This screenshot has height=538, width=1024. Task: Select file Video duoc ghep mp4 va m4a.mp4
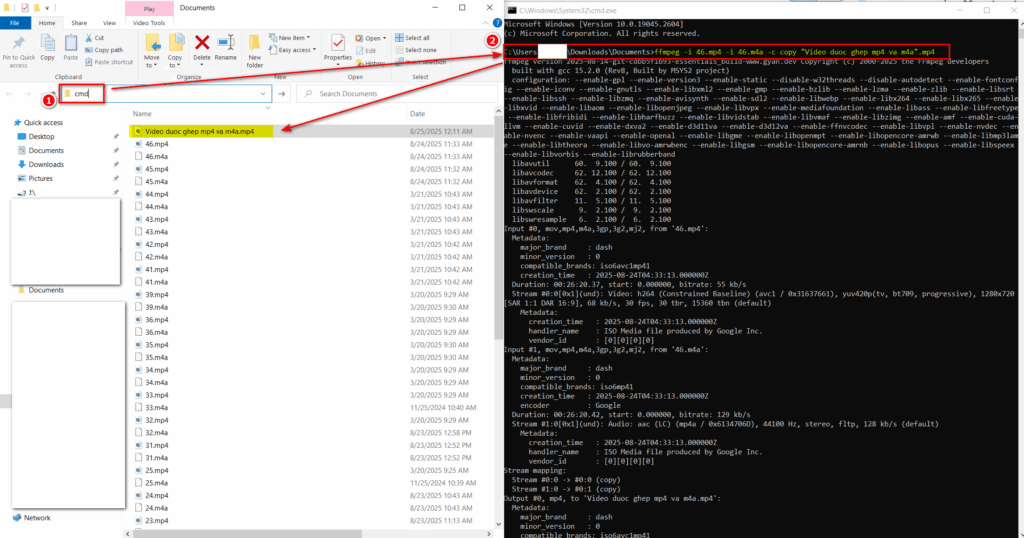click(x=199, y=131)
